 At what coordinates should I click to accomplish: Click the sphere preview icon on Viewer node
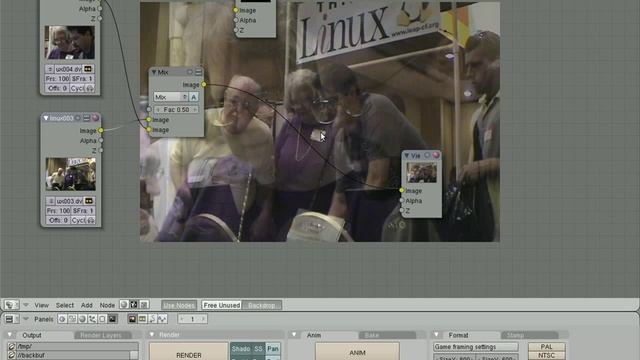pos(436,155)
